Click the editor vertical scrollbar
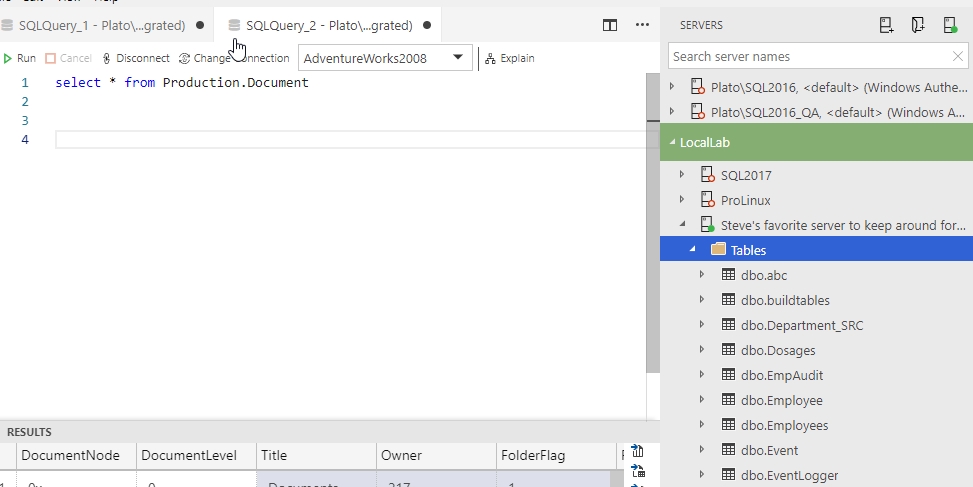The height and width of the screenshot is (487, 973). (x=652, y=223)
